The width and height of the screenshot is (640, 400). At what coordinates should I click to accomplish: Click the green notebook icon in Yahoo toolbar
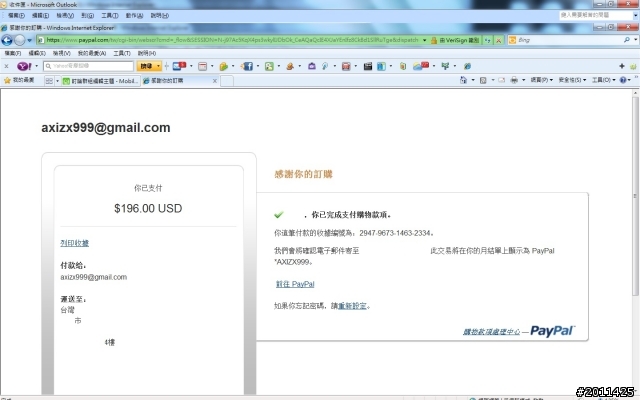point(403,66)
